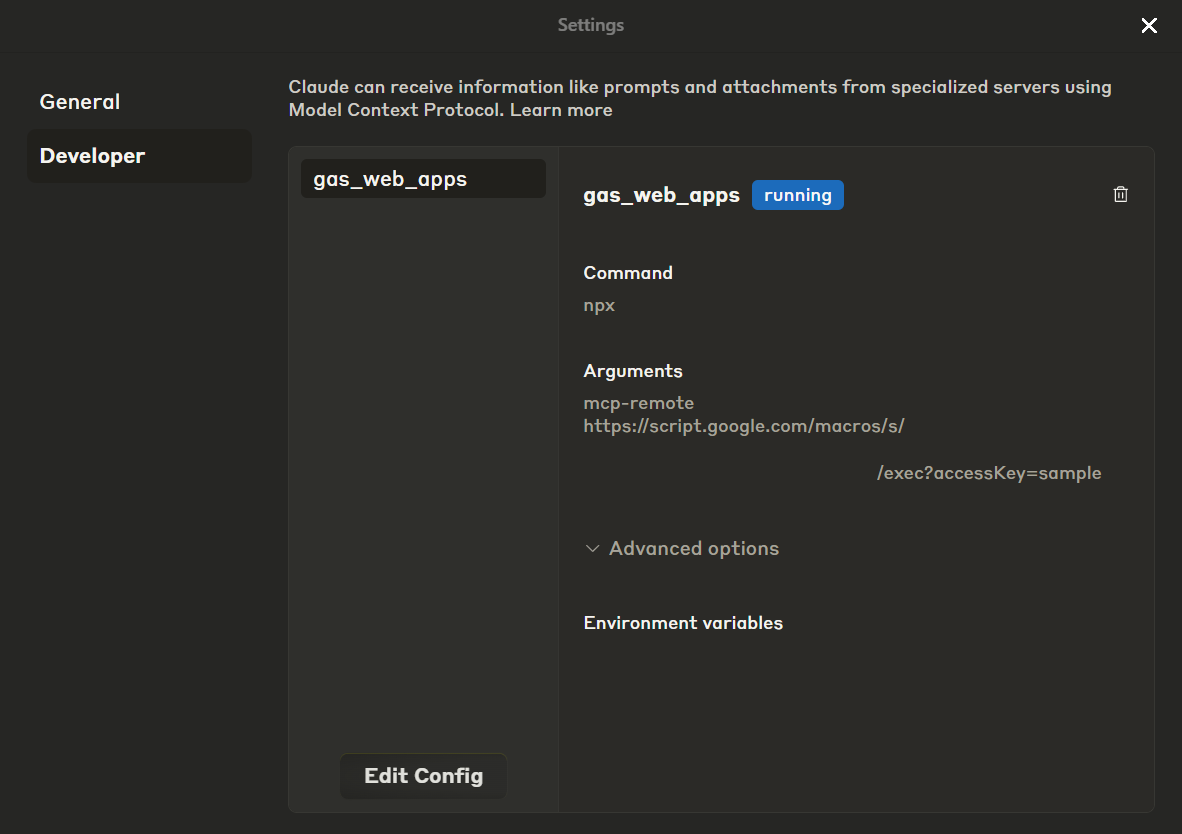Viewport: 1182px width, 834px height.
Task: Click the chevron beside Advanced options
Action: click(593, 548)
